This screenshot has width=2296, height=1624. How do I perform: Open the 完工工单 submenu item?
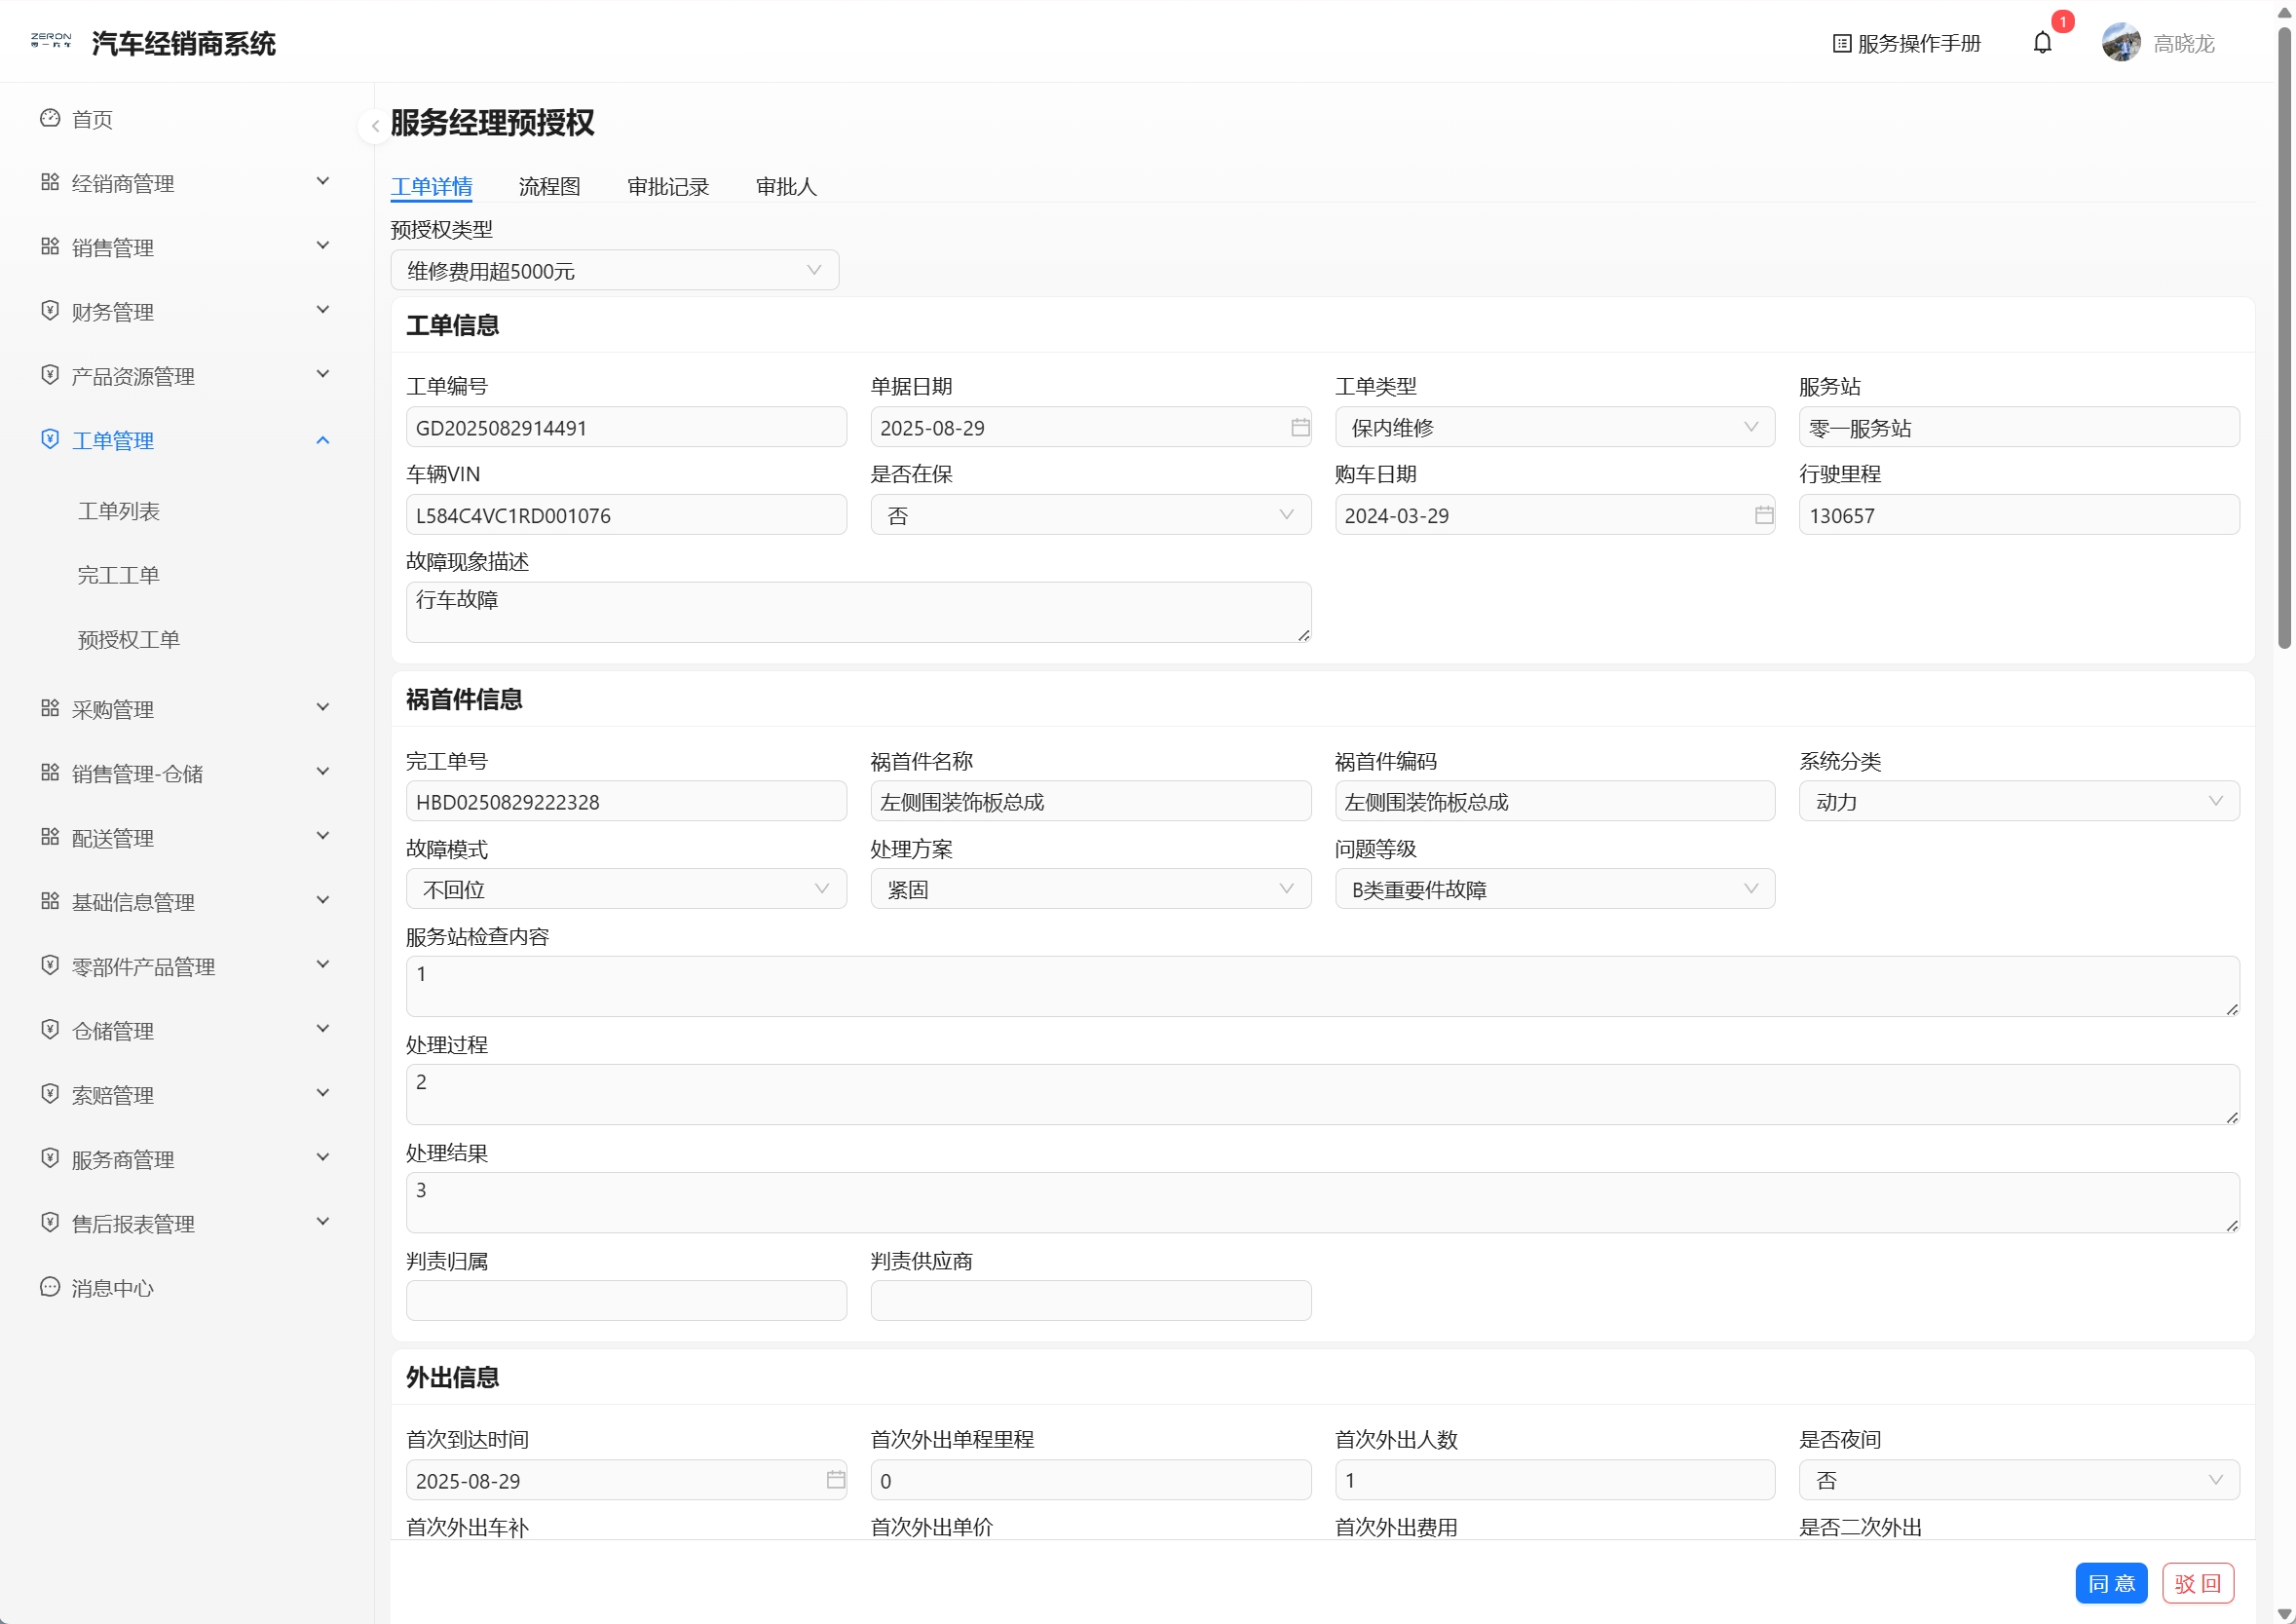click(x=119, y=575)
